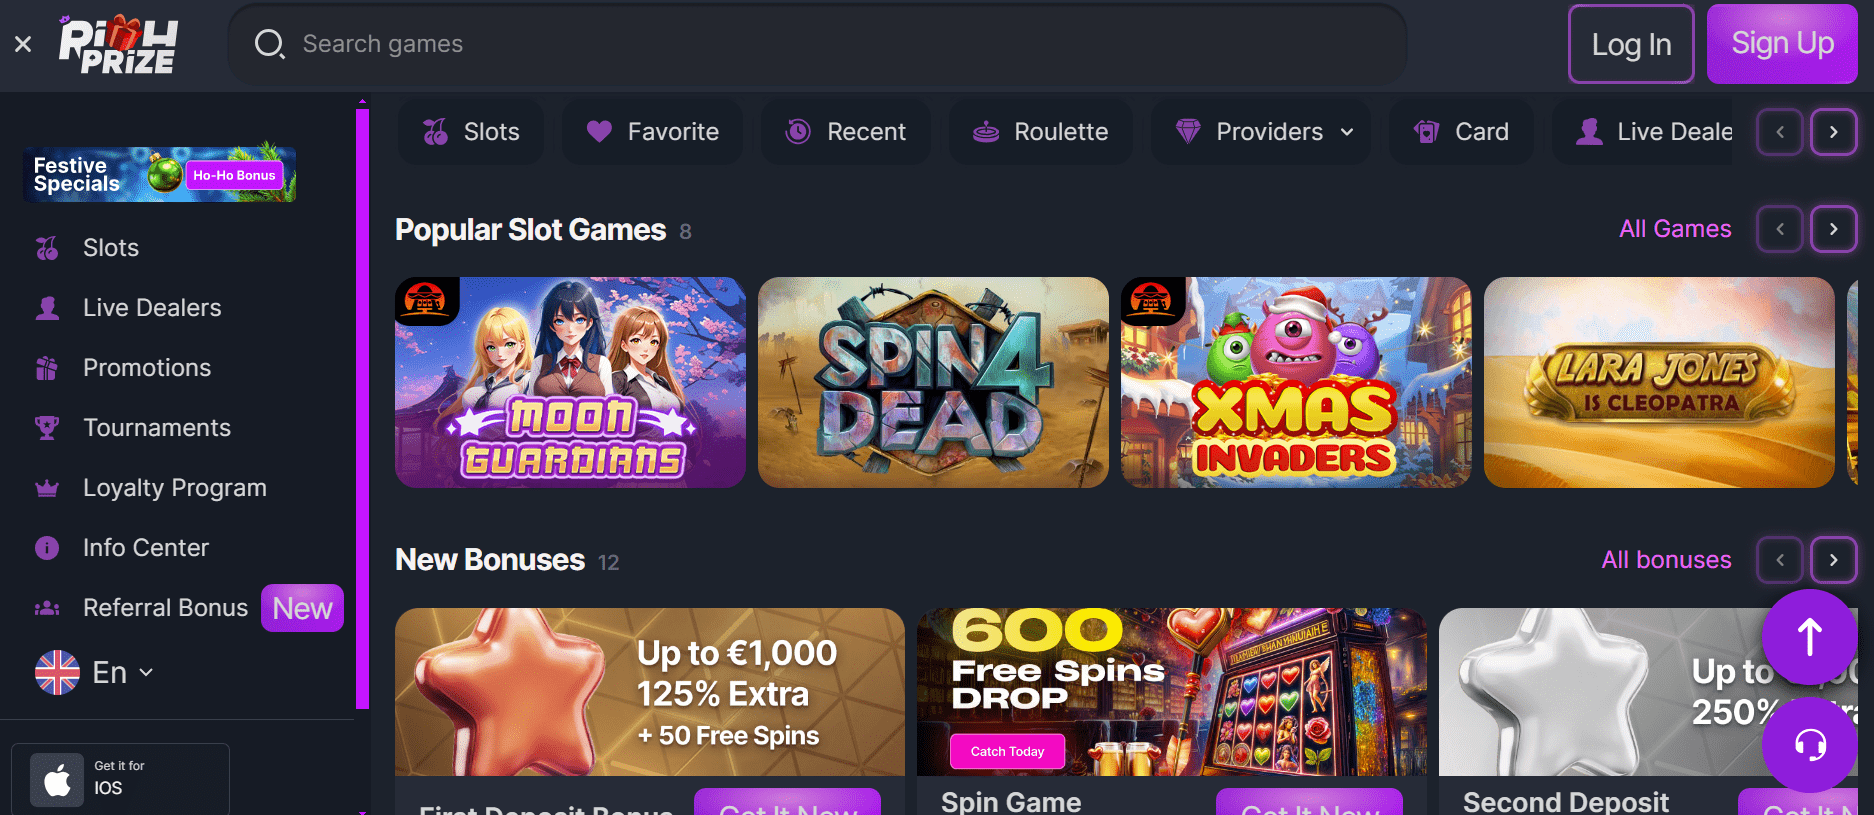Click the Info Center info icon

coord(47,548)
